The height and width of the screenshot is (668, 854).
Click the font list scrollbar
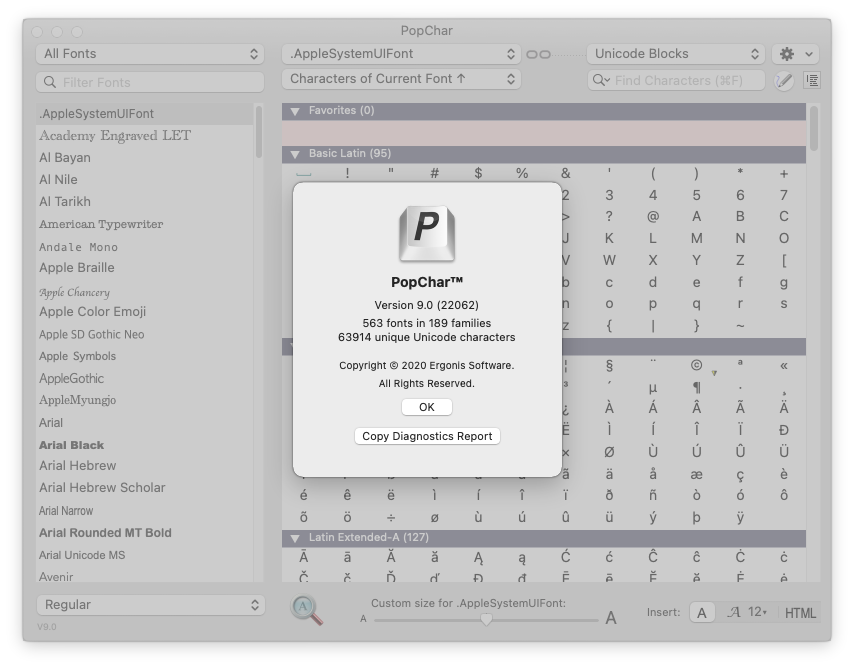259,132
